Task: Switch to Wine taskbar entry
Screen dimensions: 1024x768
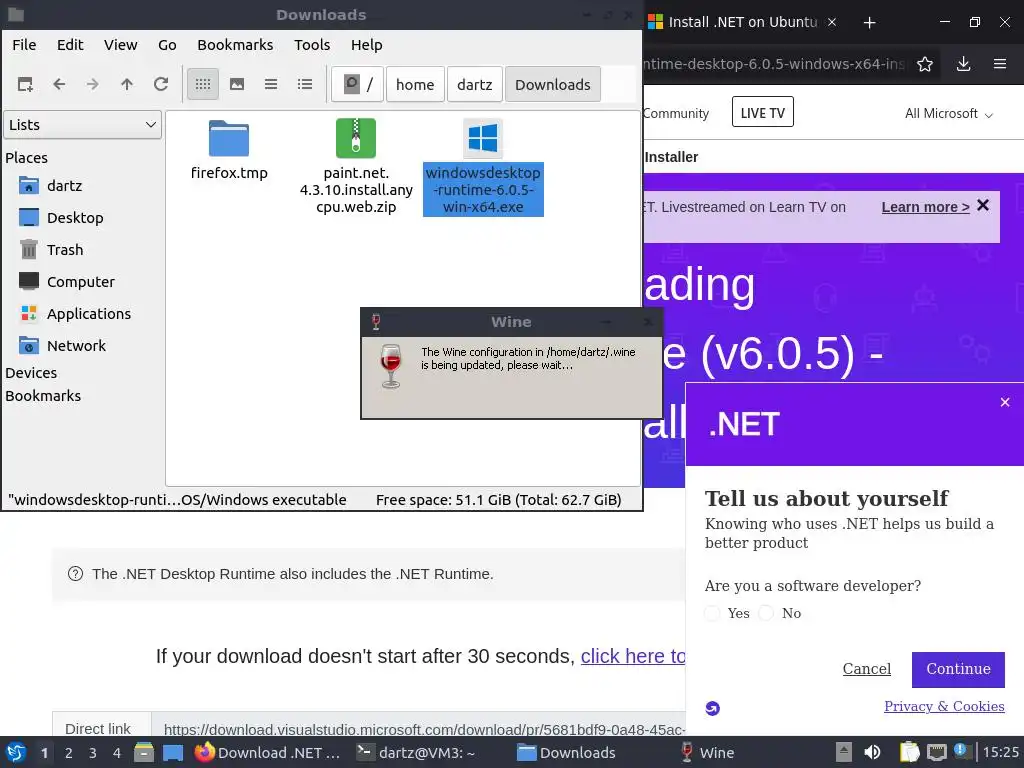Action: 707,753
